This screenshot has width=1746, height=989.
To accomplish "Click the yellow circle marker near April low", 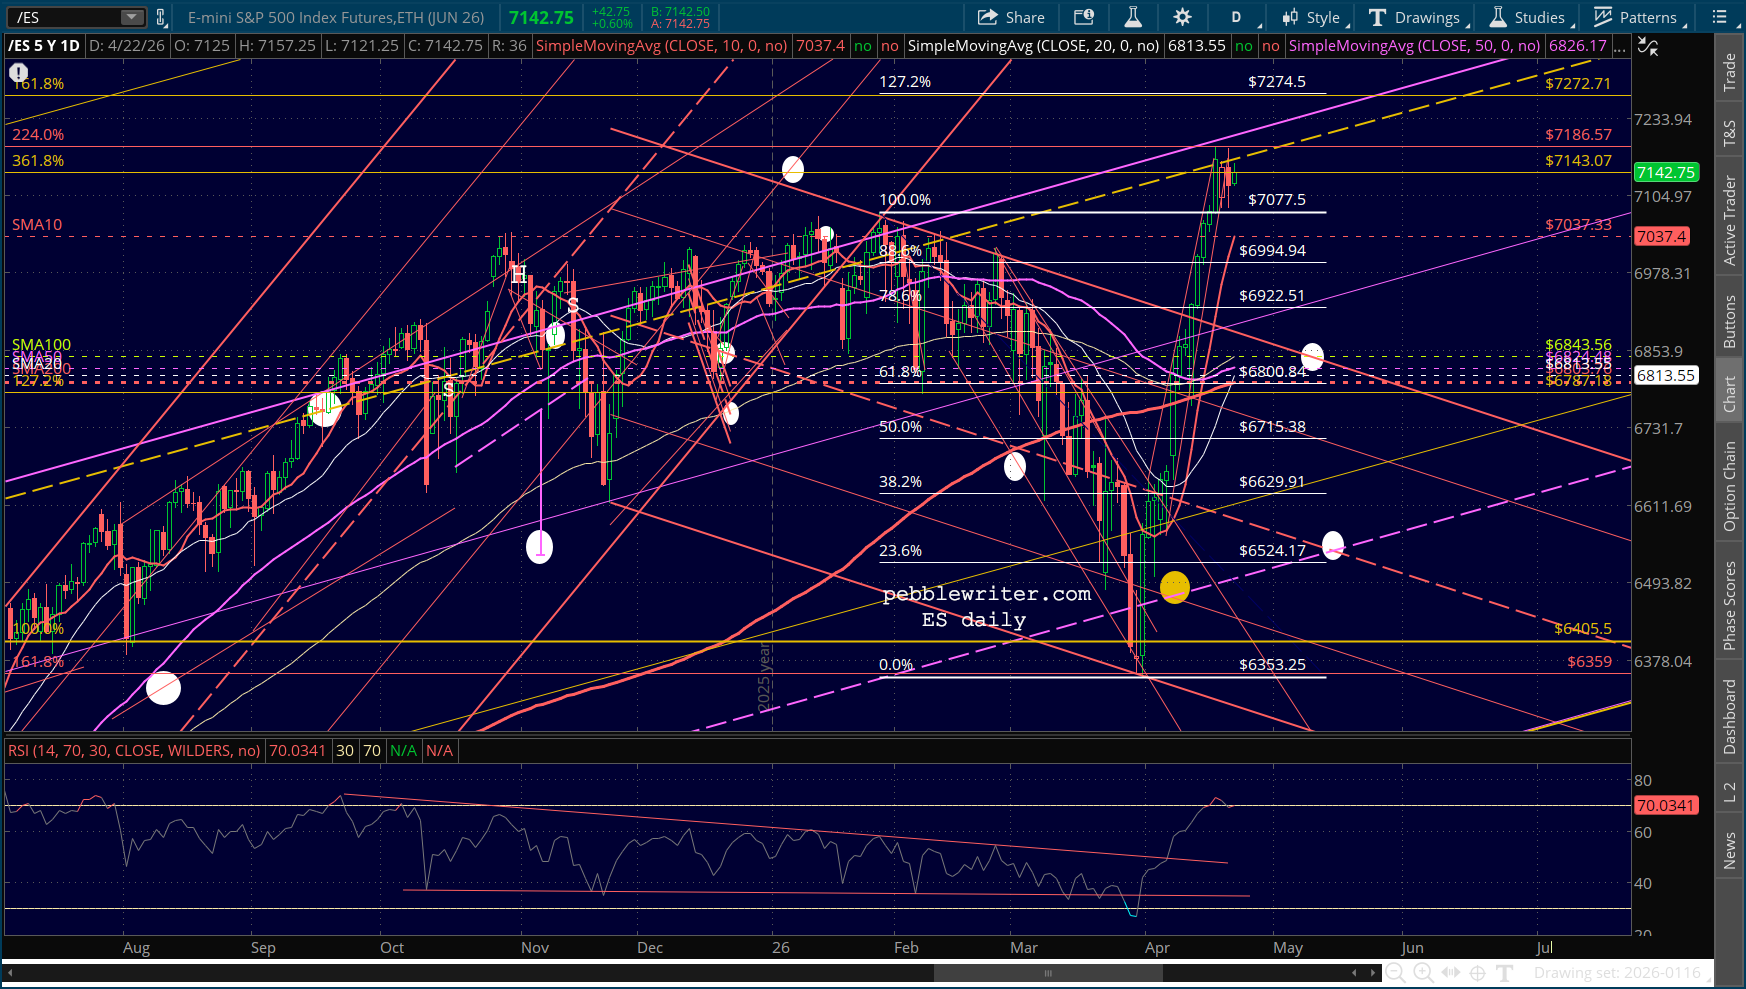I will (x=1174, y=587).
